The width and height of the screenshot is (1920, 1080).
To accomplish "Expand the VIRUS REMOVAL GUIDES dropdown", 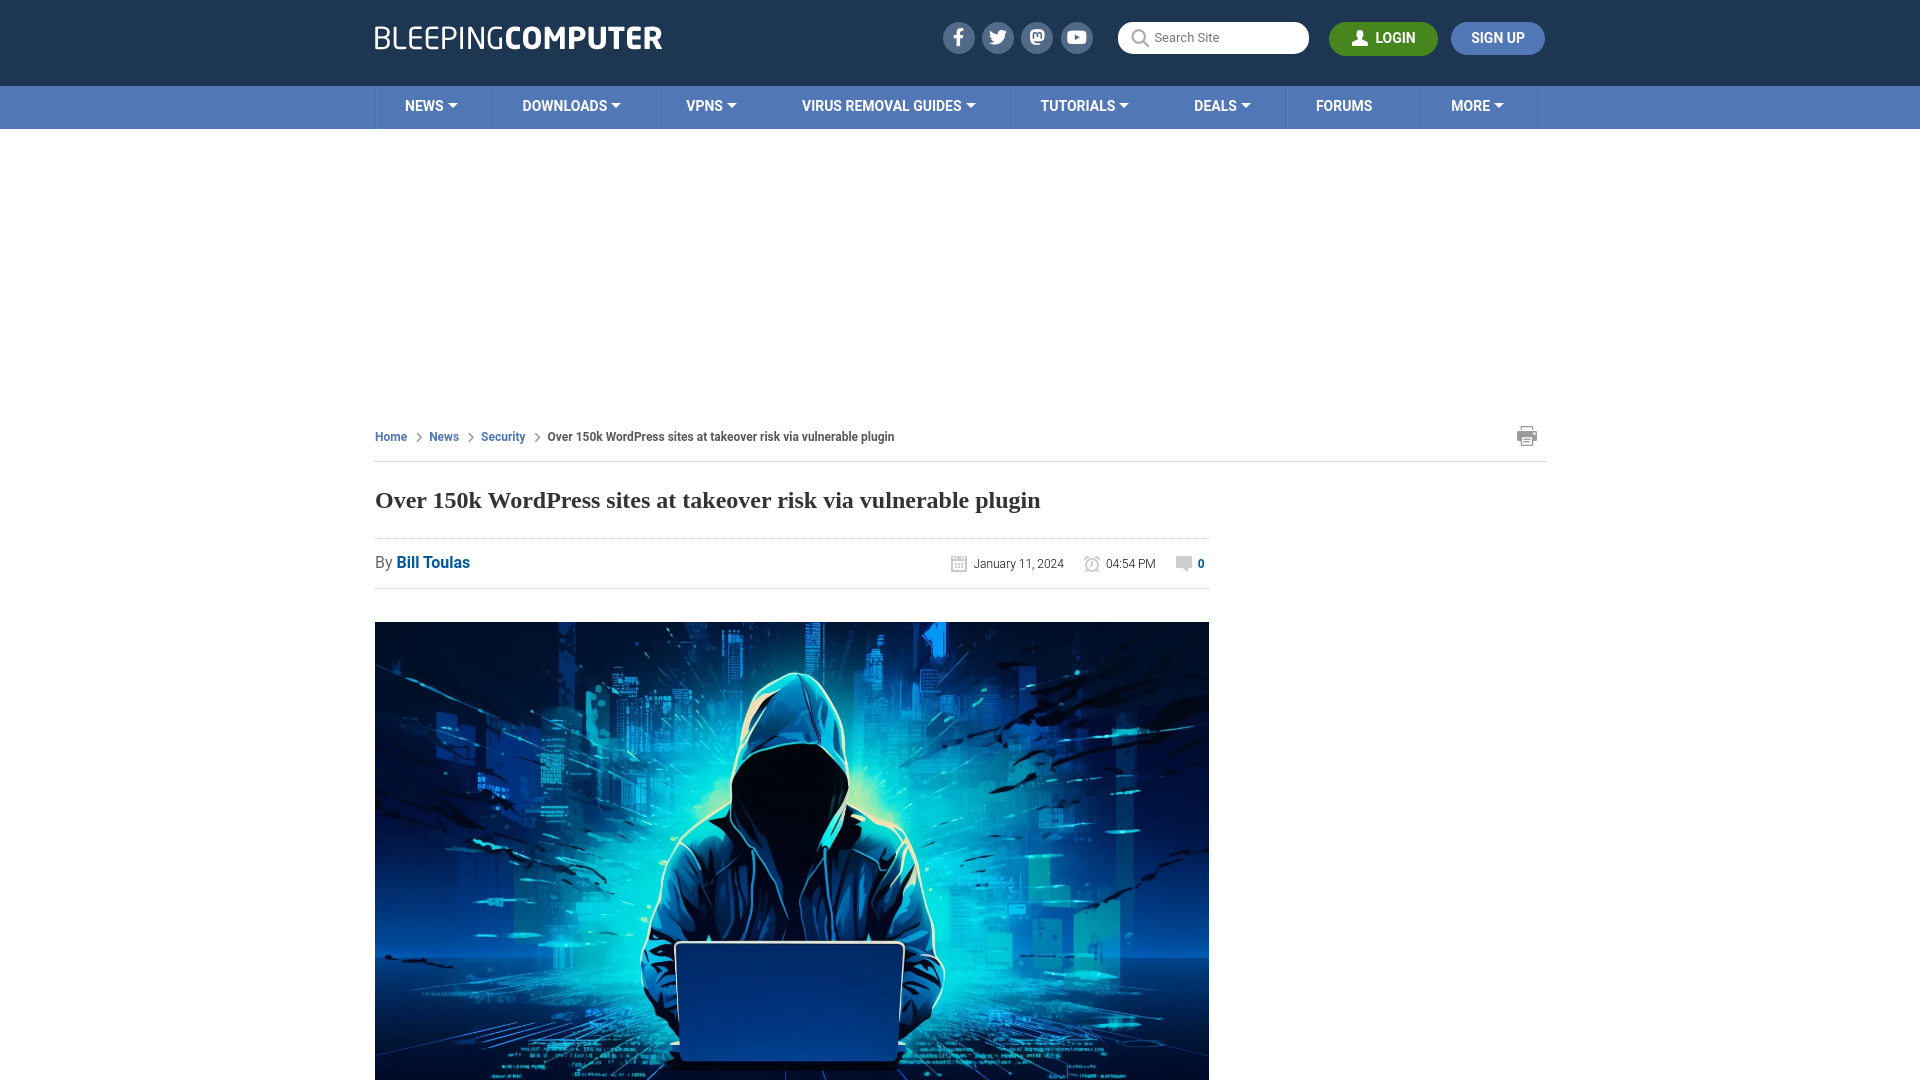I will tap(889, 107).
